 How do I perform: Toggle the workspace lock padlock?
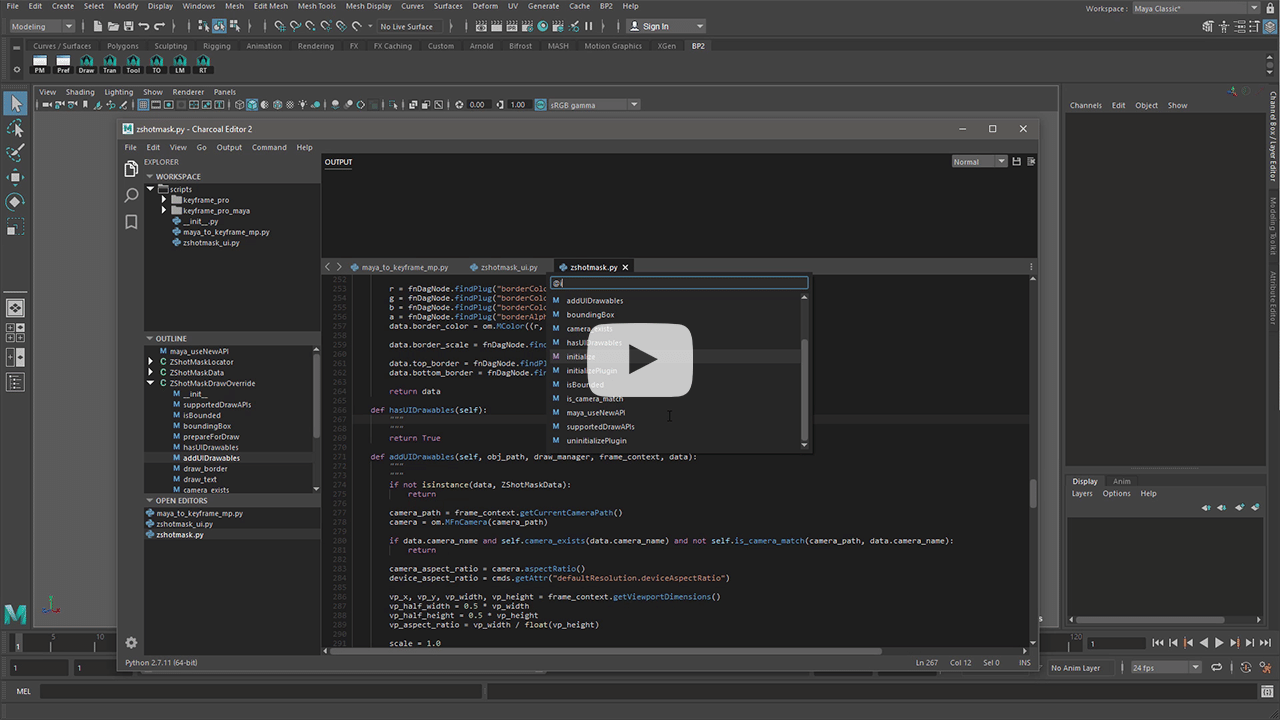point(1270,9)
